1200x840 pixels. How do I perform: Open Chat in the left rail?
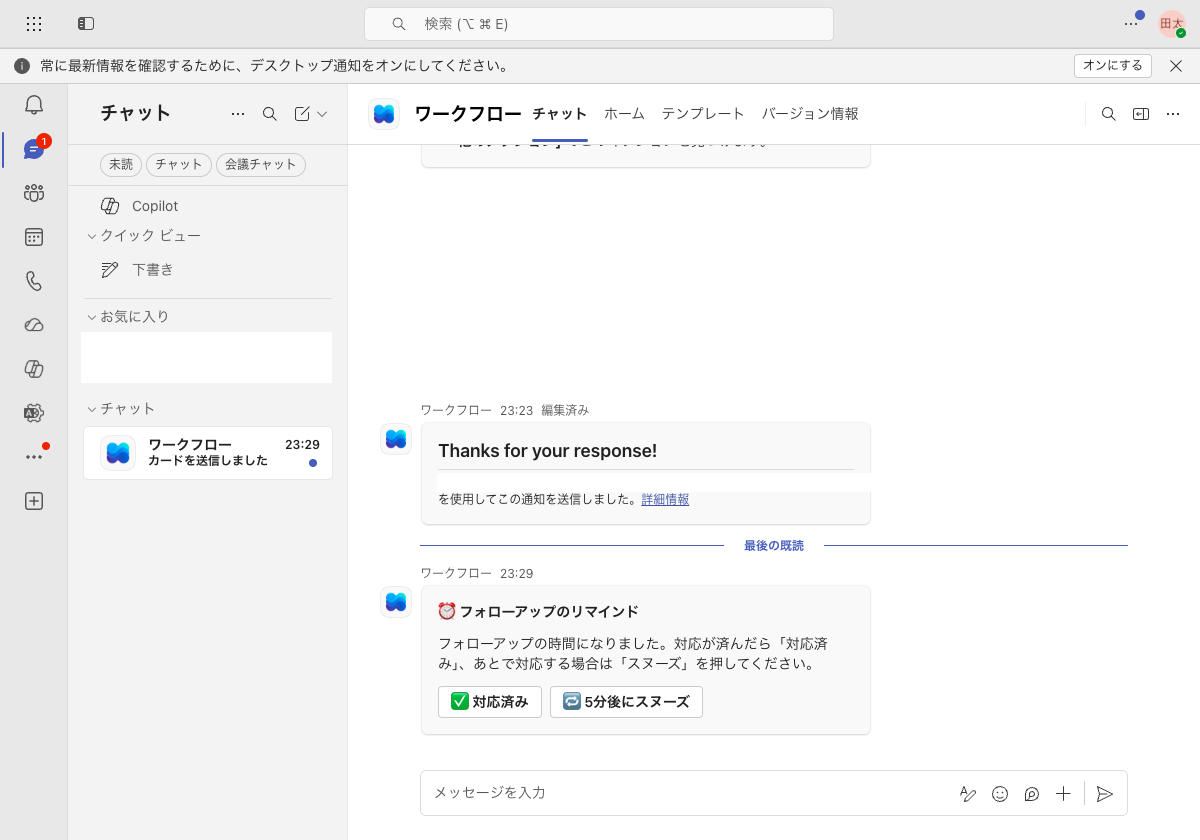point(34,149)
